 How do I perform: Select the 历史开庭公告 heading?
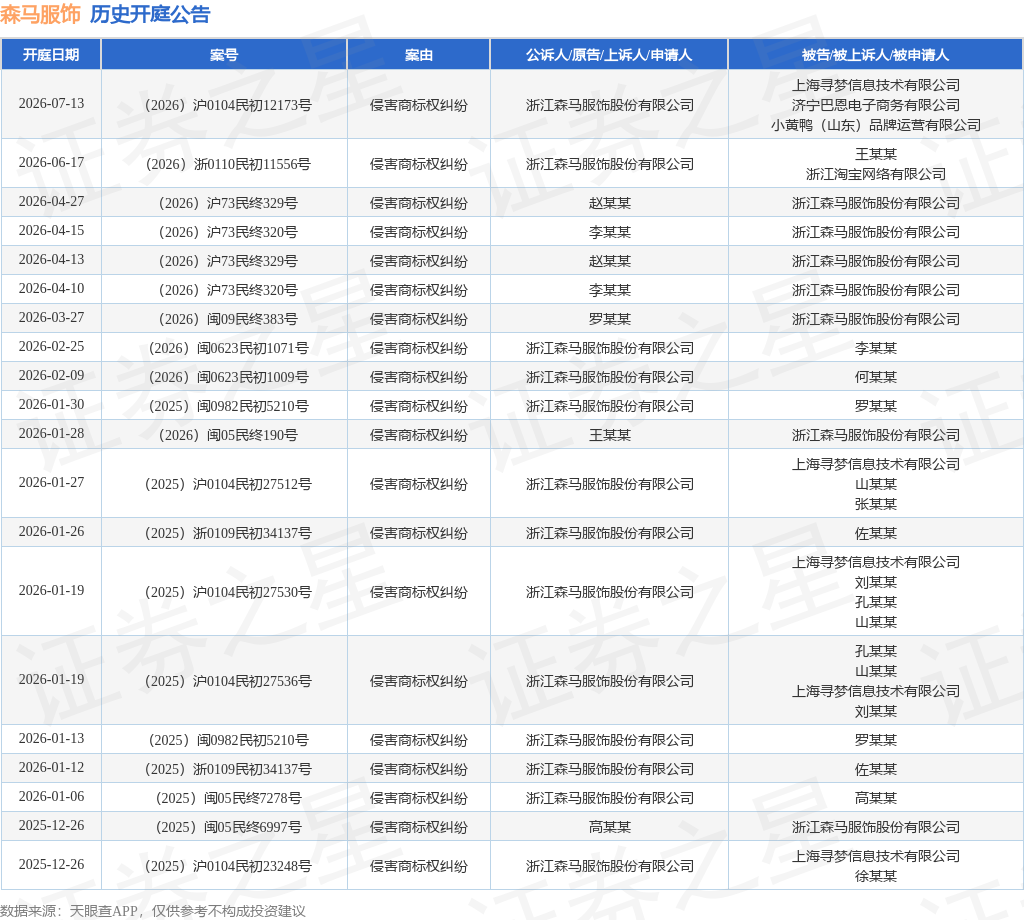coord(150,14)
